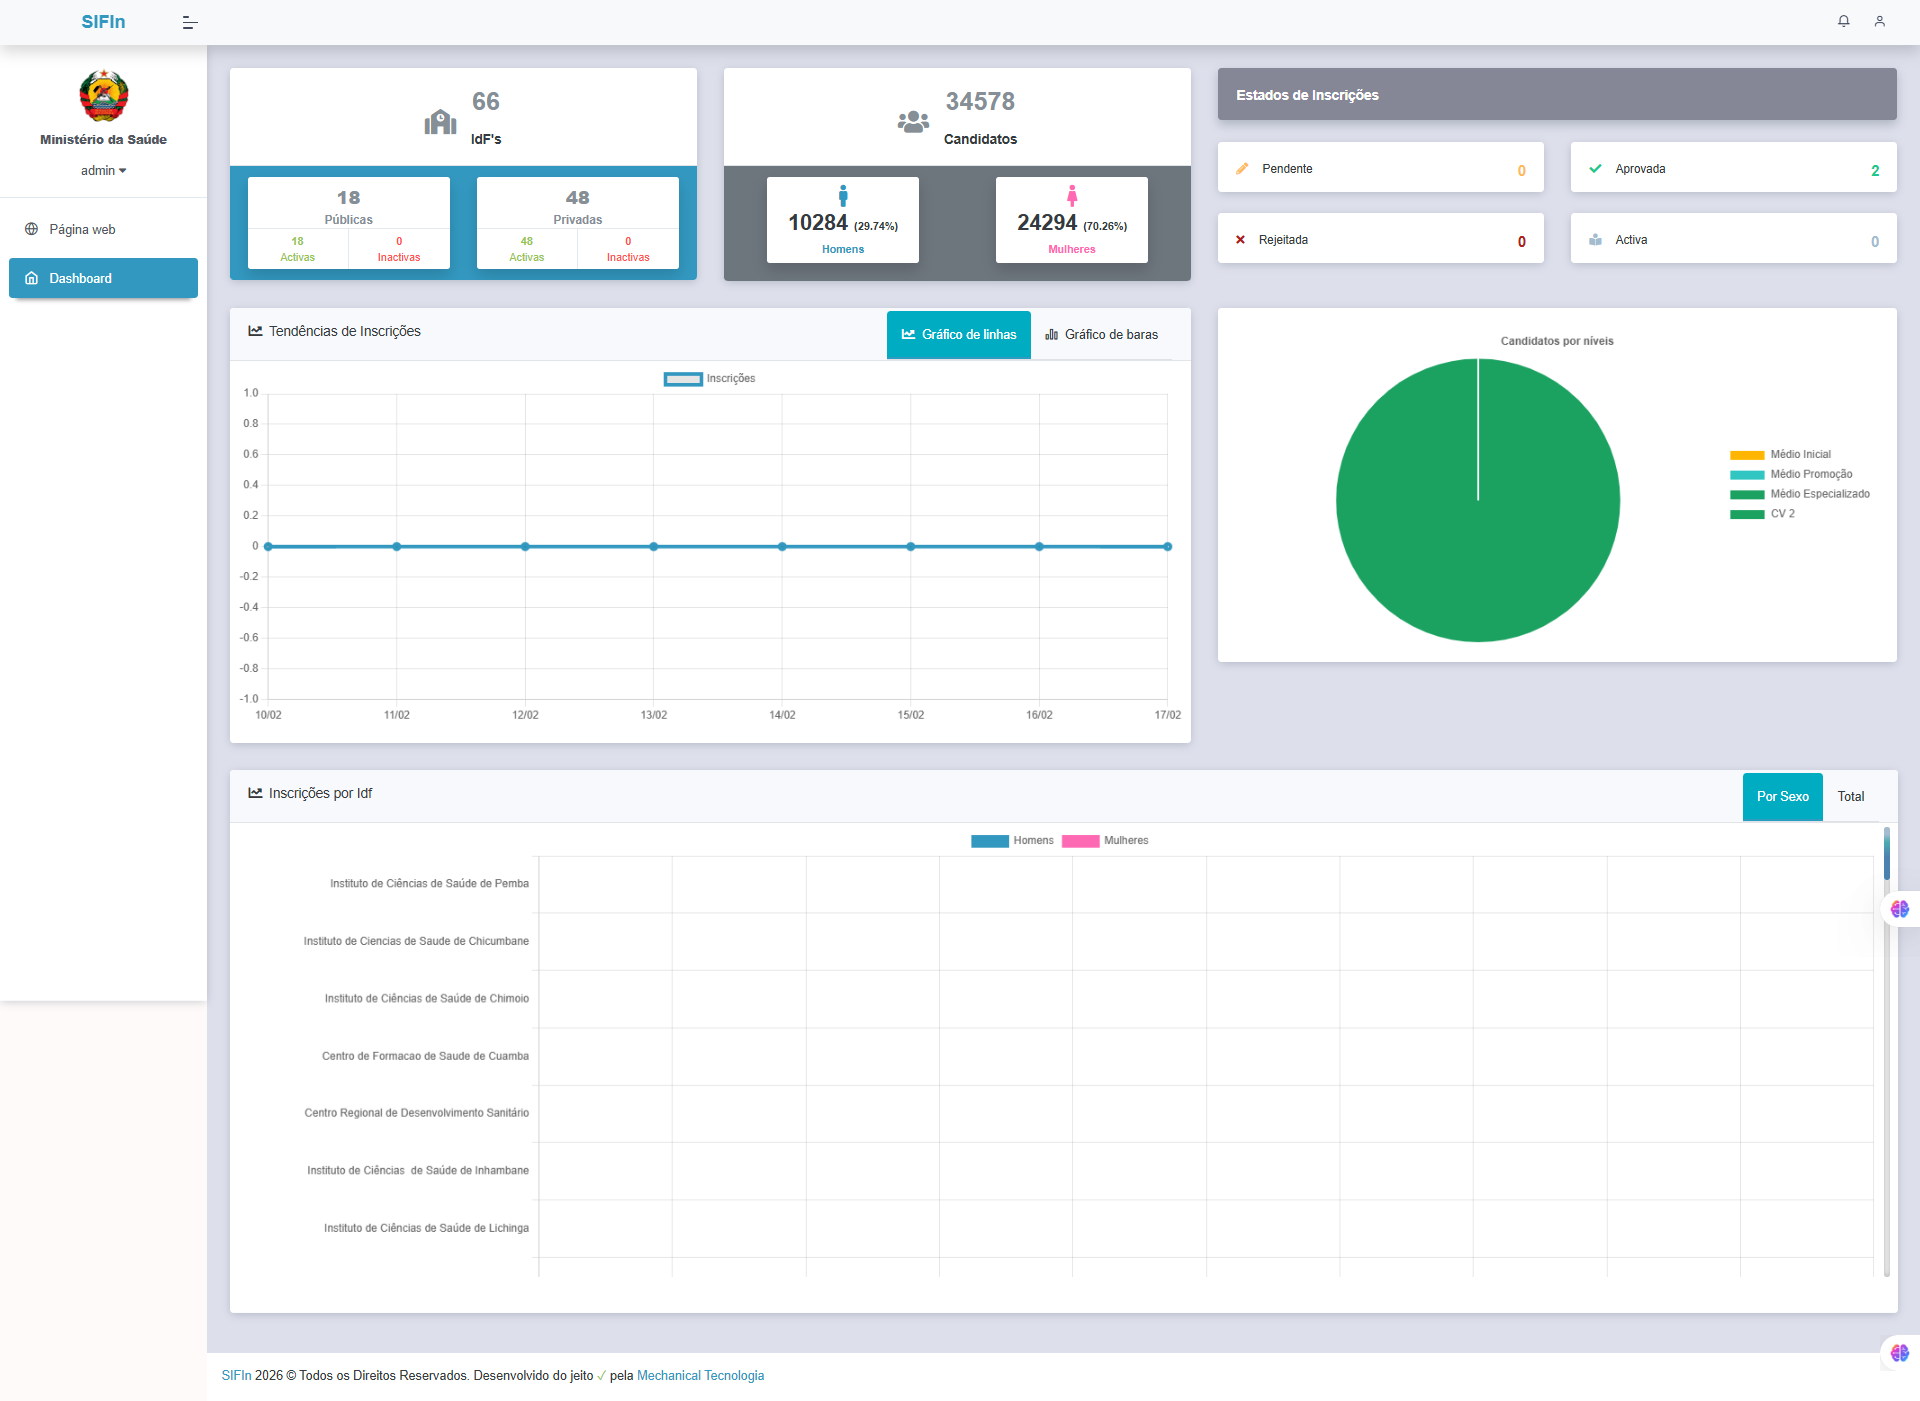Click the Candidatos group icon

913,122
